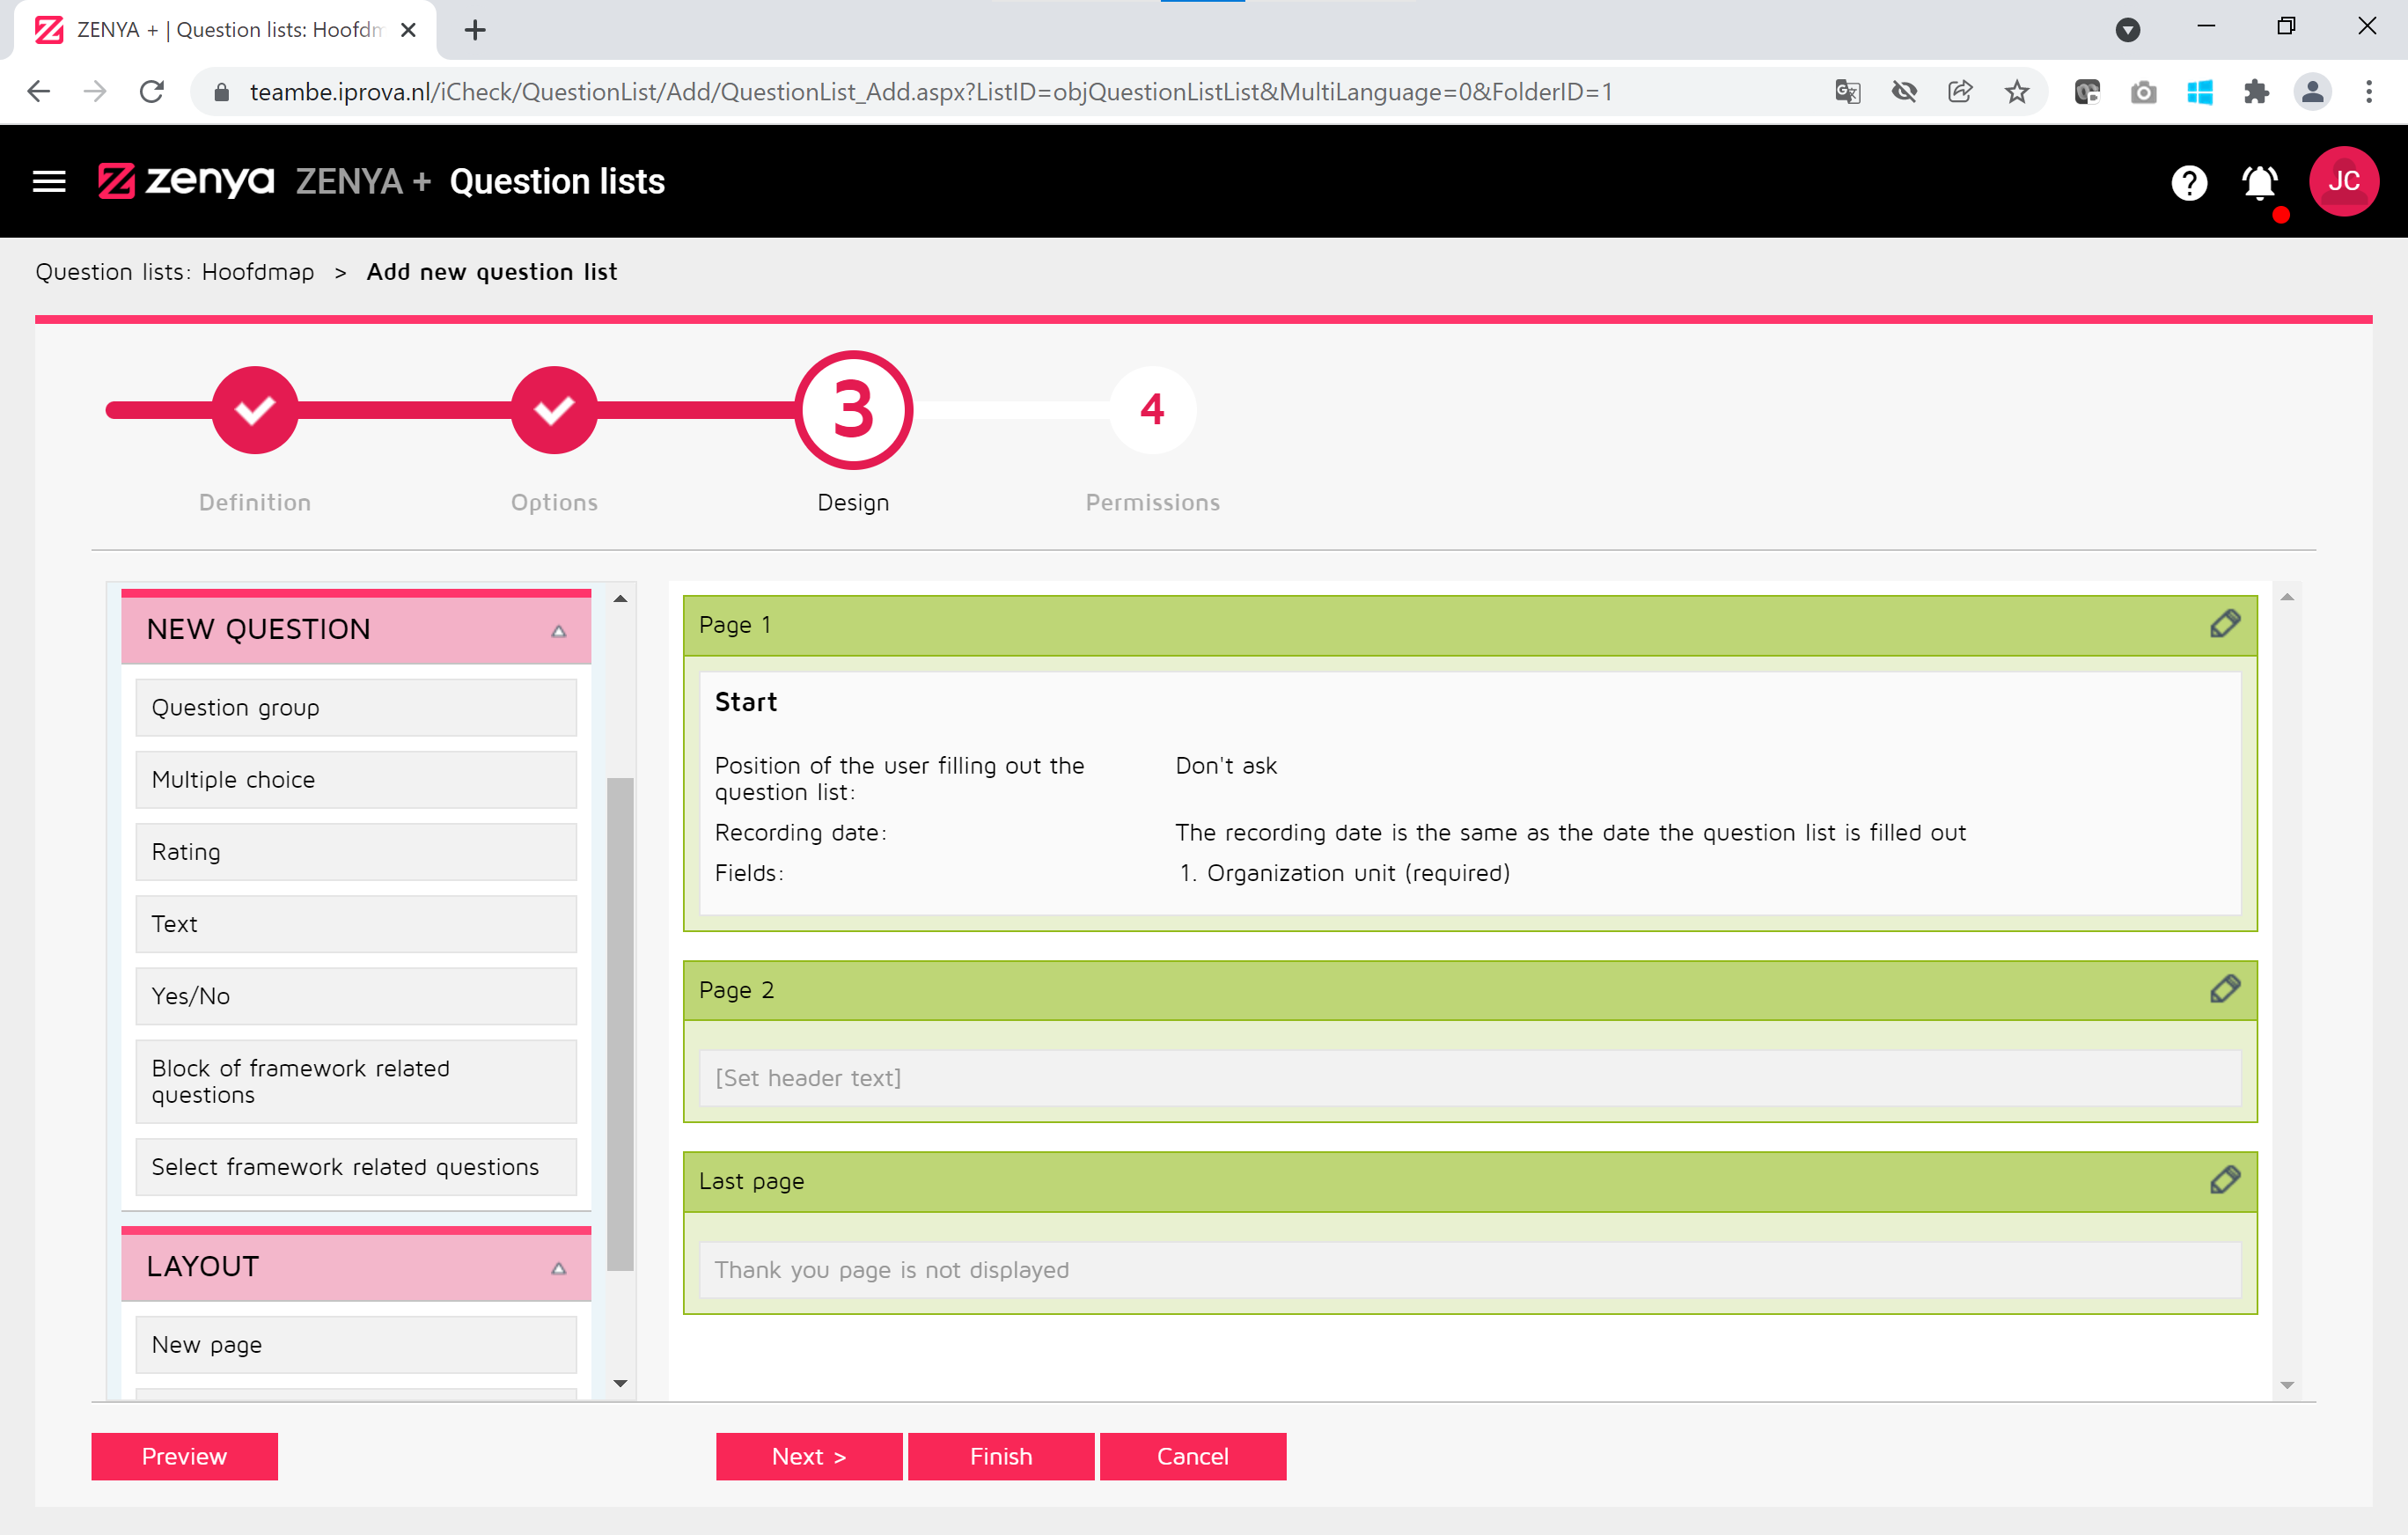Open the help question mark icon
2408x1535 pixels.
click(2189, 182)
